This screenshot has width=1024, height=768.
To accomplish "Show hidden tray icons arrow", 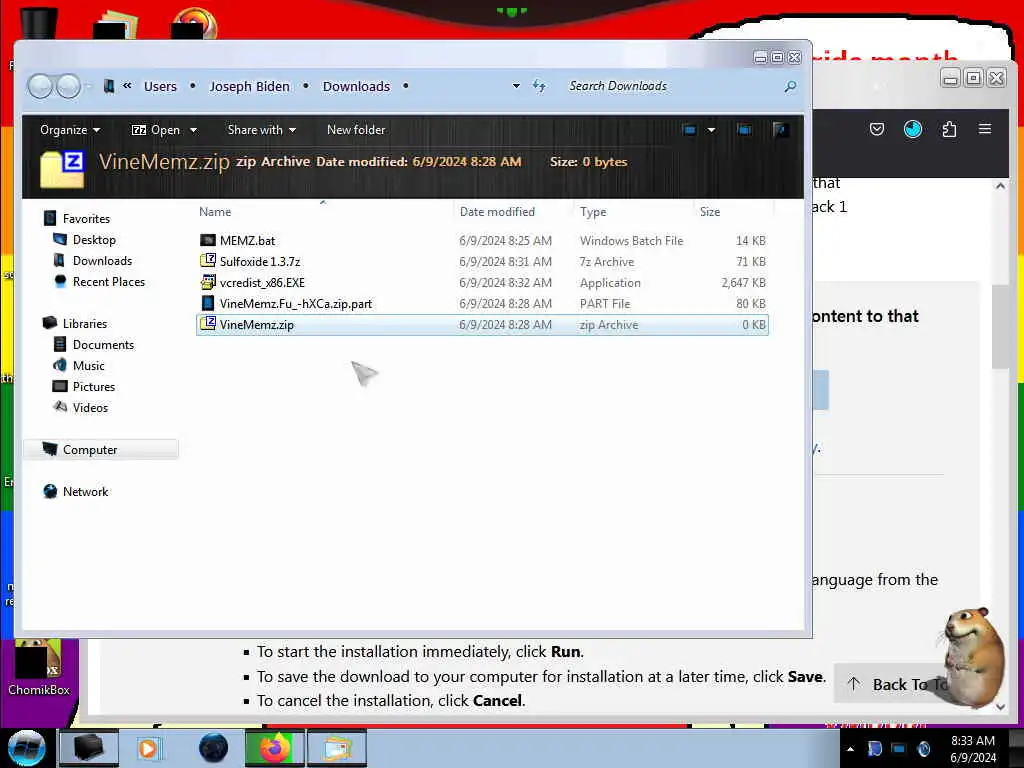I will (x=850, y=749).
